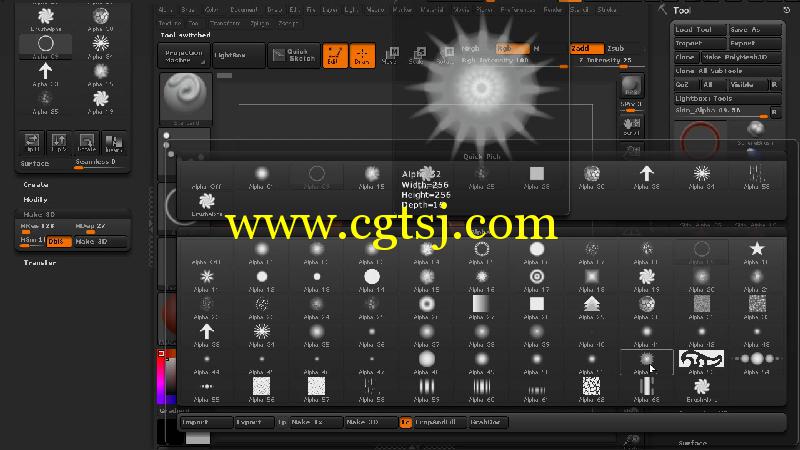
Task: Click Clone All SubTools button
Action: pos(727,71)
